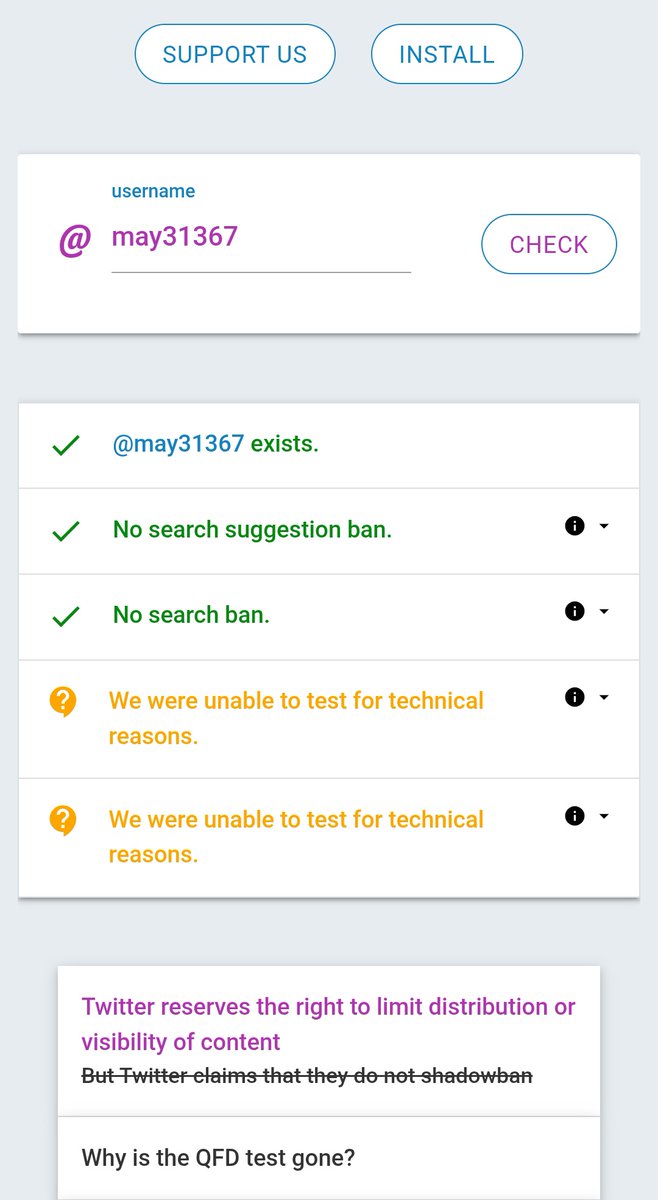This screenshot has height=1200, width=658.
Task: Click the green checkmark on No search ban
Action: point(65,617)
